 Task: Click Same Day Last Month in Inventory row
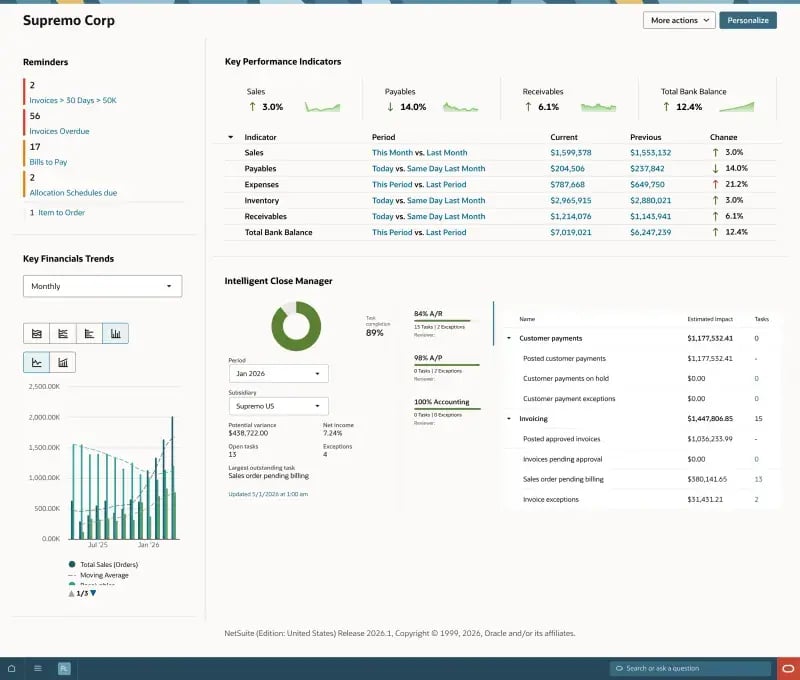pos(446,200)
